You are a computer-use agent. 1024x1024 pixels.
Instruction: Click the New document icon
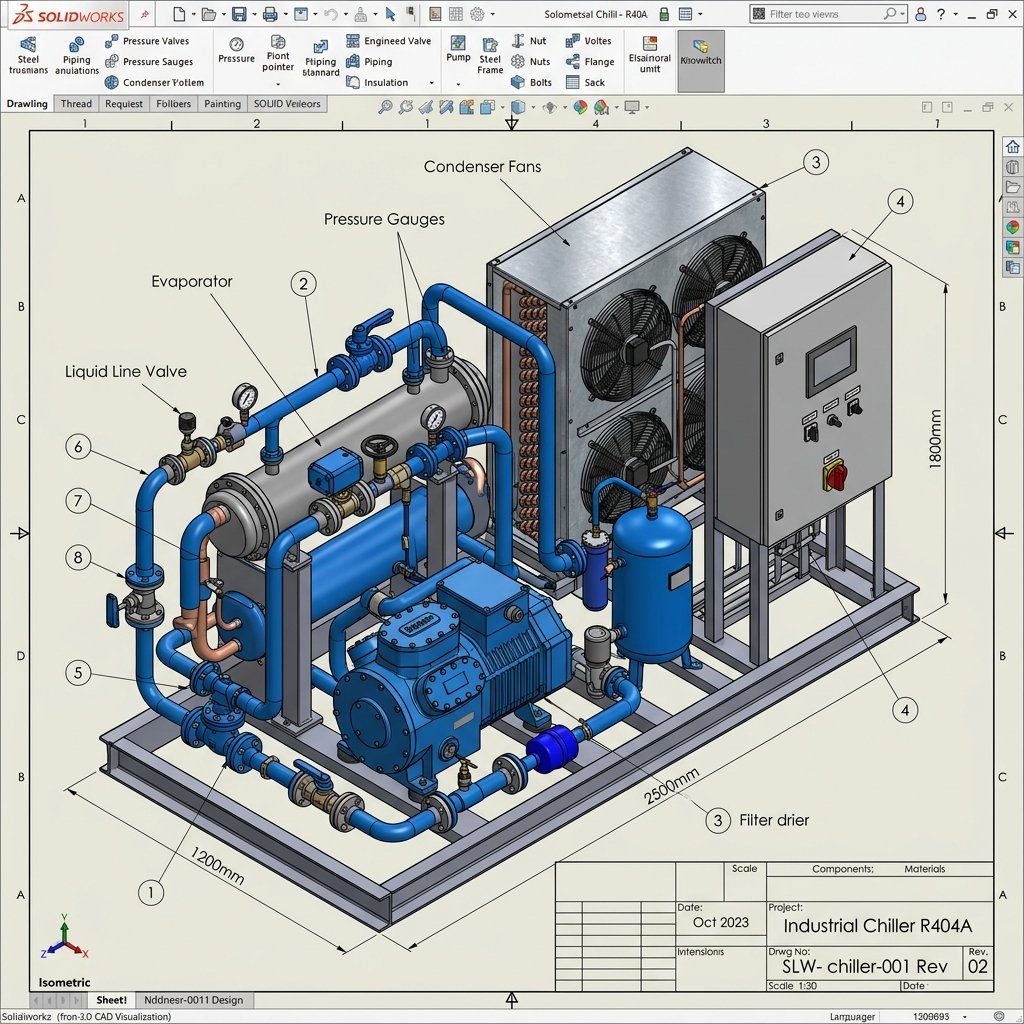[x=179, y=14]
